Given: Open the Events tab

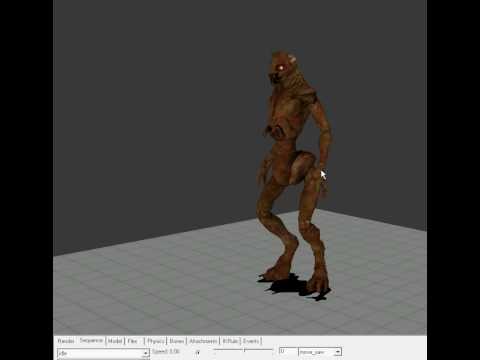Looking at the screenshot, I should pos(251,341).
